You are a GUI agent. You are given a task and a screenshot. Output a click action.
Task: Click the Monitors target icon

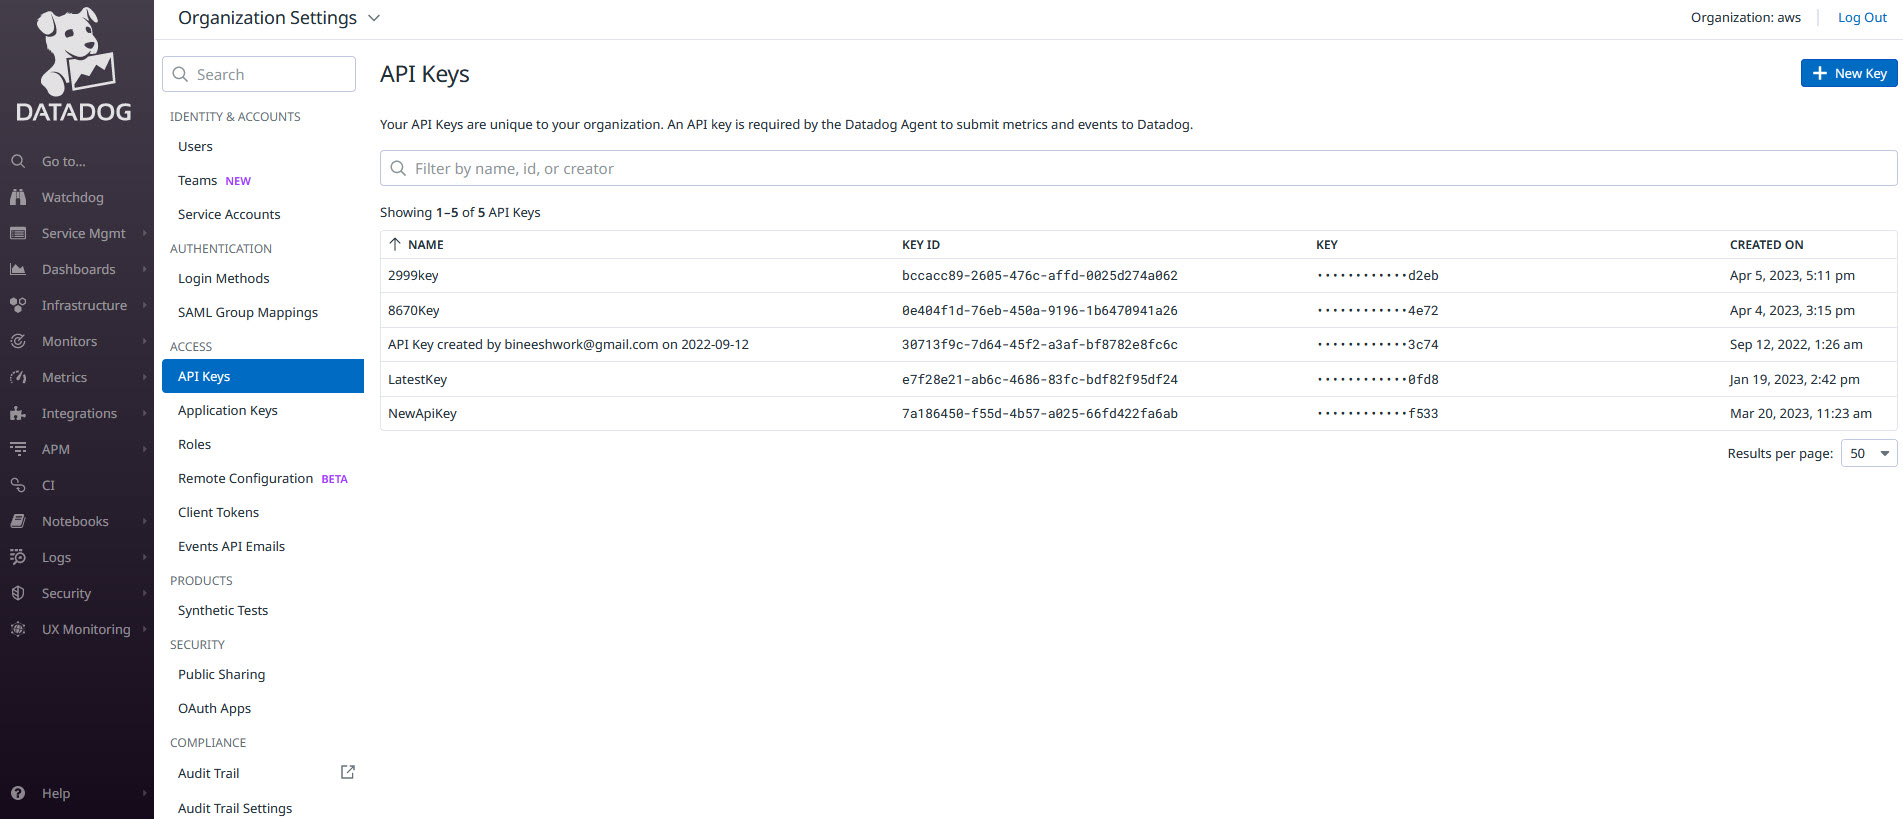coord(18,341)
